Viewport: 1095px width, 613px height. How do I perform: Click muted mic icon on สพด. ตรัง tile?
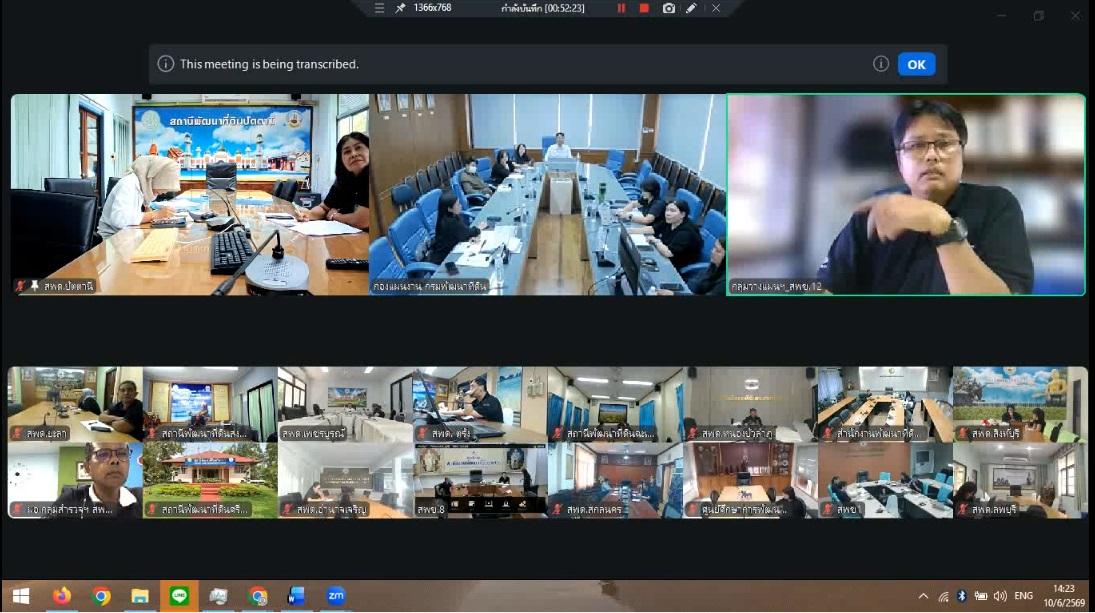[x=422, y=434]
